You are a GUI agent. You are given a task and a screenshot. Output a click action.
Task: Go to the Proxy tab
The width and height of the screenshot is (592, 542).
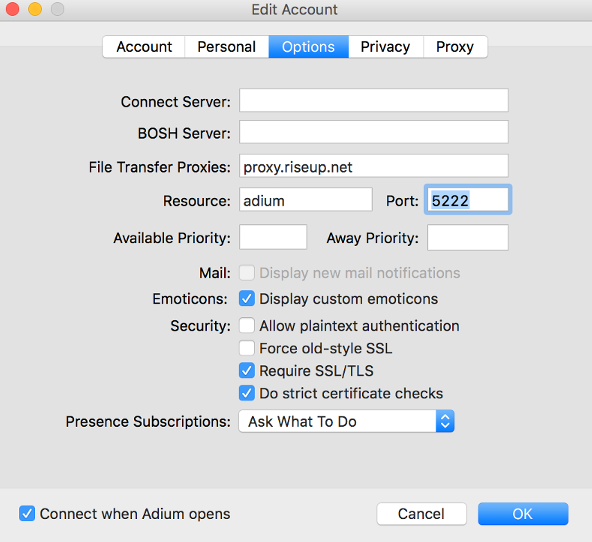[x=455, y=47]
